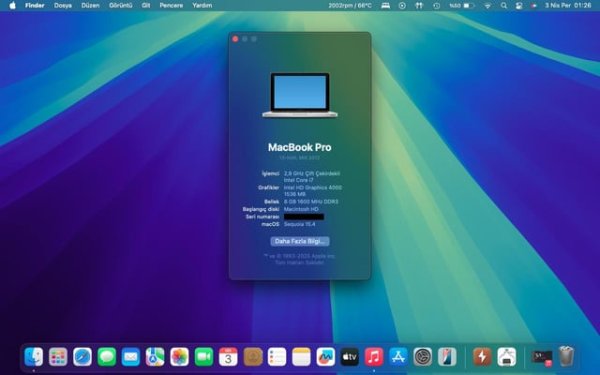Open the minimized dark window in the Dock
Image resolution: width=600 pixels, height=375 pixels.
542,357
